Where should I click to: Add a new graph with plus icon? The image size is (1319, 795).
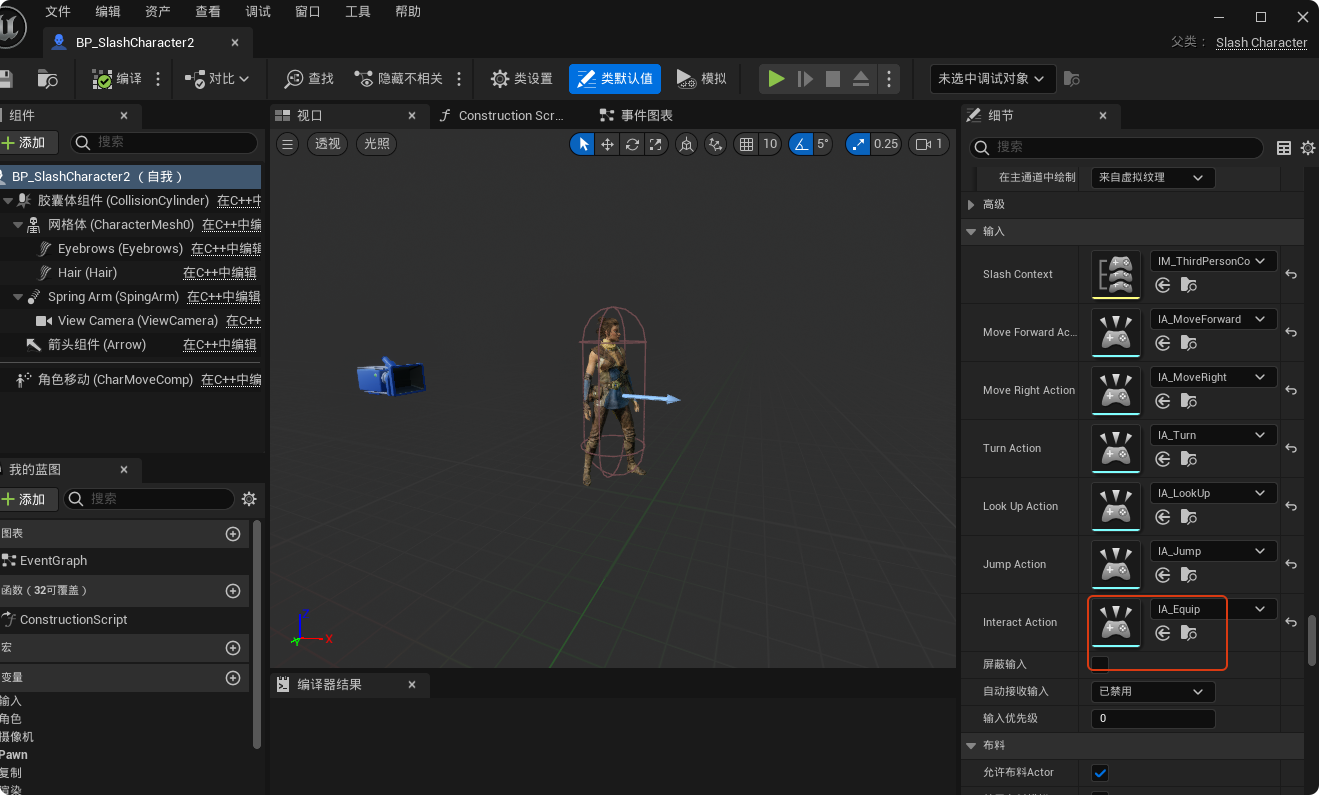[233, 534]
